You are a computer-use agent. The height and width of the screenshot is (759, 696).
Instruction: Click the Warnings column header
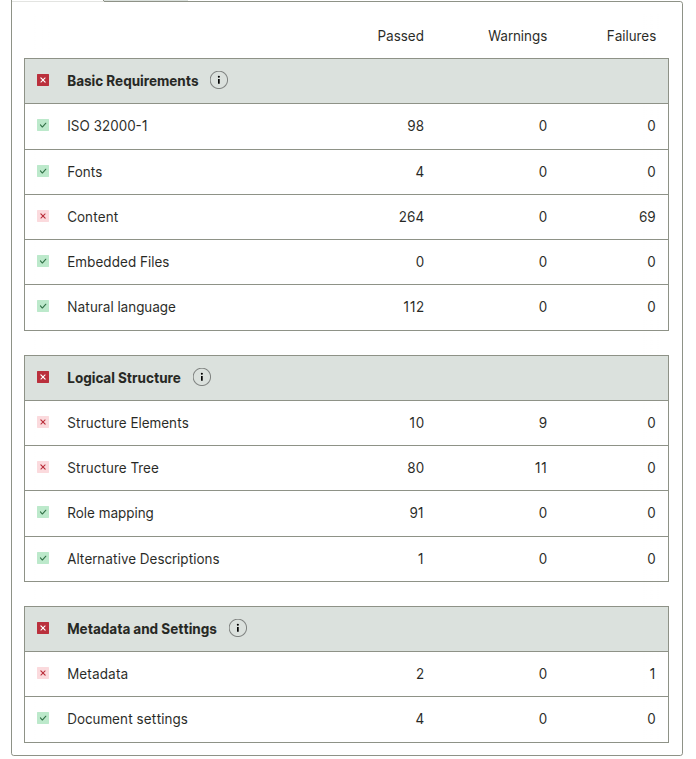tap(517, 36)
